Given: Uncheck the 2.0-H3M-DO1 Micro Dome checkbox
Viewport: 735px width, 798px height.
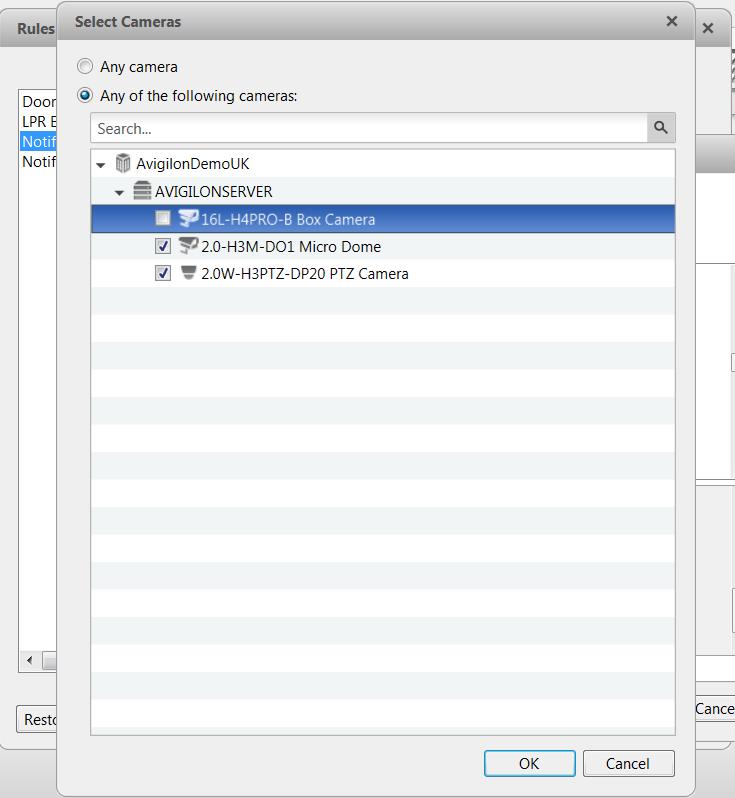Looking at the screenshot, I should pos(163,246).
